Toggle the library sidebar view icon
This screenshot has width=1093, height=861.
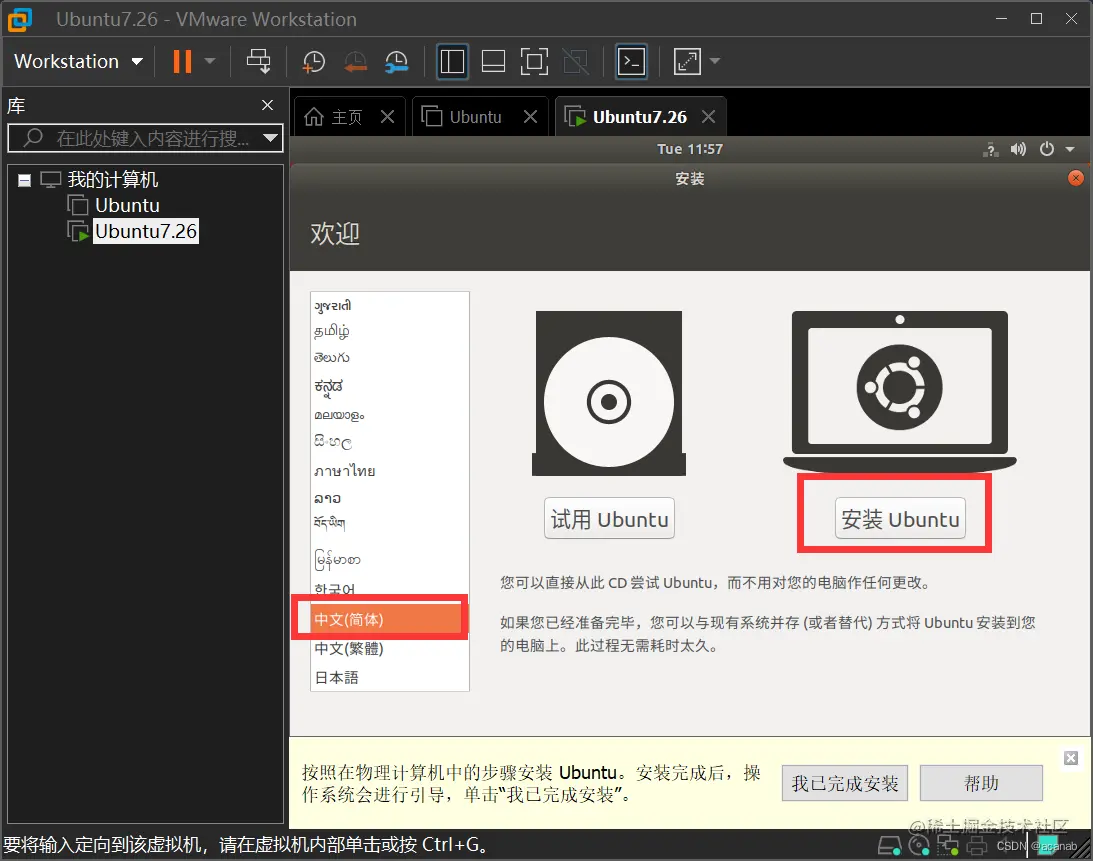tap(452, 61)
